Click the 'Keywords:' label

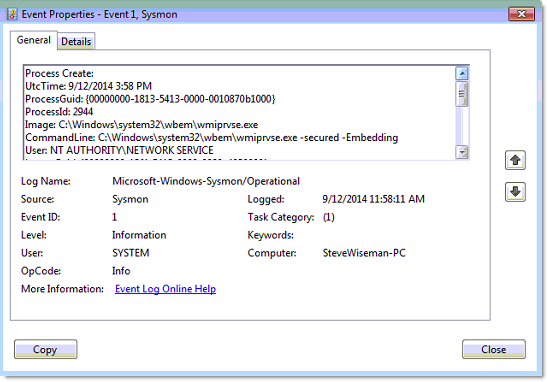(271, 235)
